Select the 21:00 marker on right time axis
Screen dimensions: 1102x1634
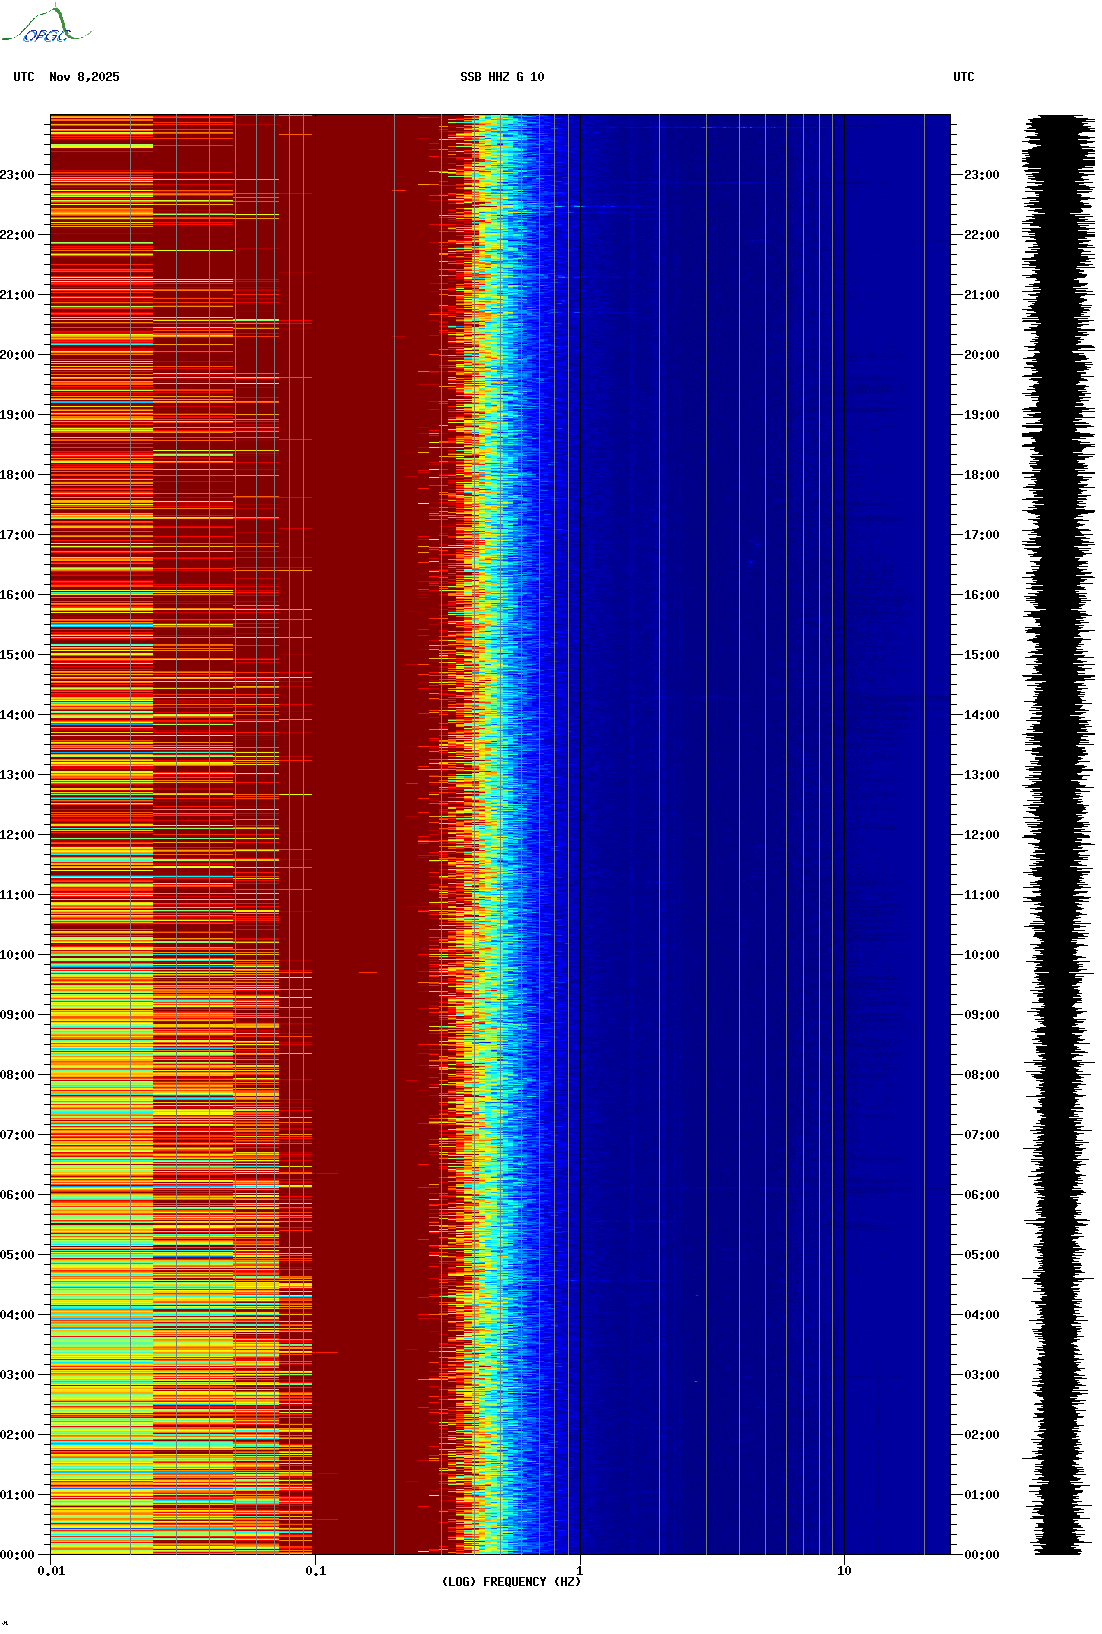[x=981, y=295]
